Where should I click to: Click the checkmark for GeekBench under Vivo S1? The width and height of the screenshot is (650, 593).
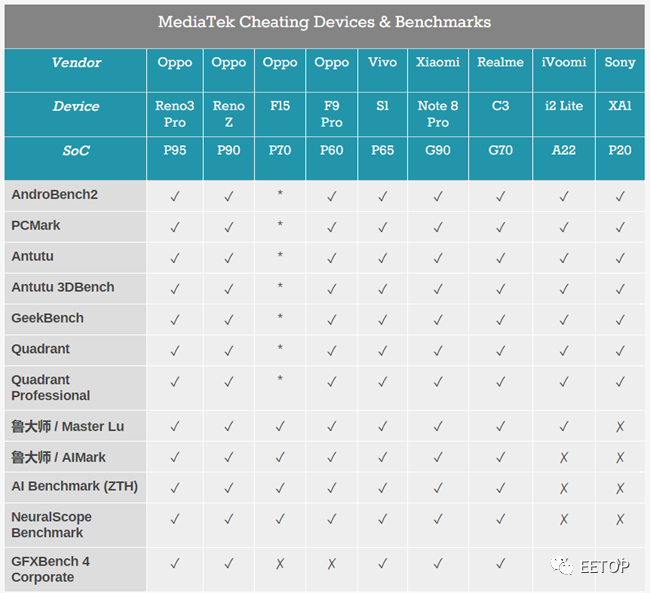pos(382,319)
